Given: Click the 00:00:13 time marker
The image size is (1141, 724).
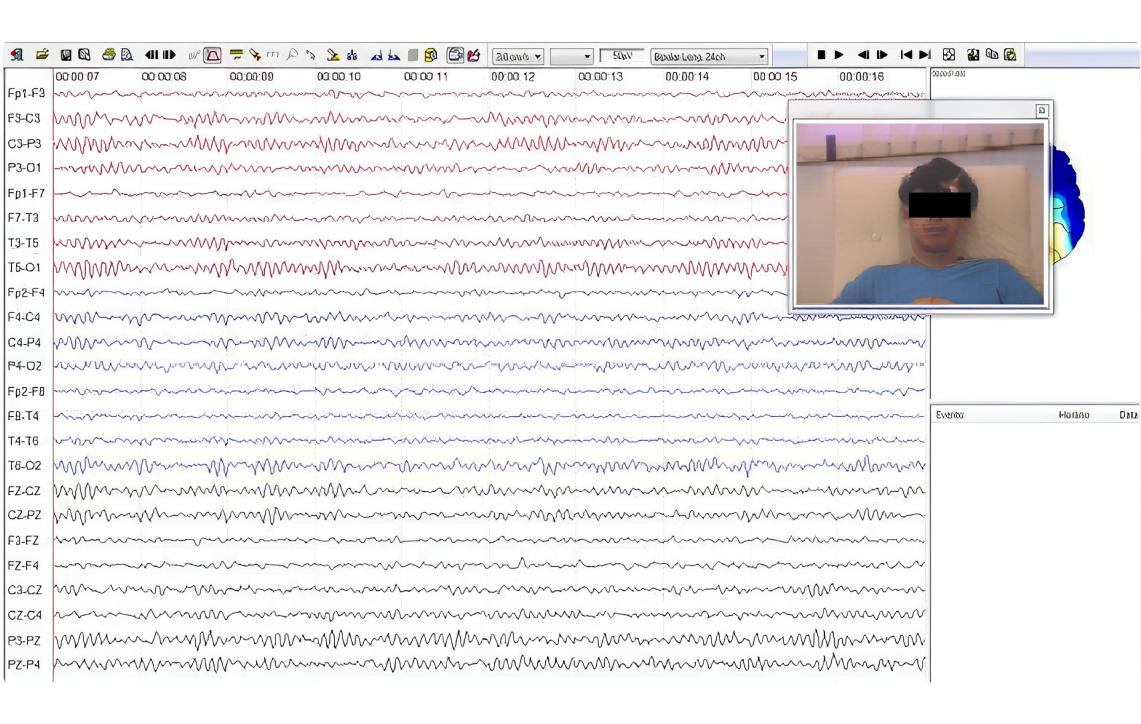Looking at the screenshot, I should pyautogui.click(x=600, y=76).
